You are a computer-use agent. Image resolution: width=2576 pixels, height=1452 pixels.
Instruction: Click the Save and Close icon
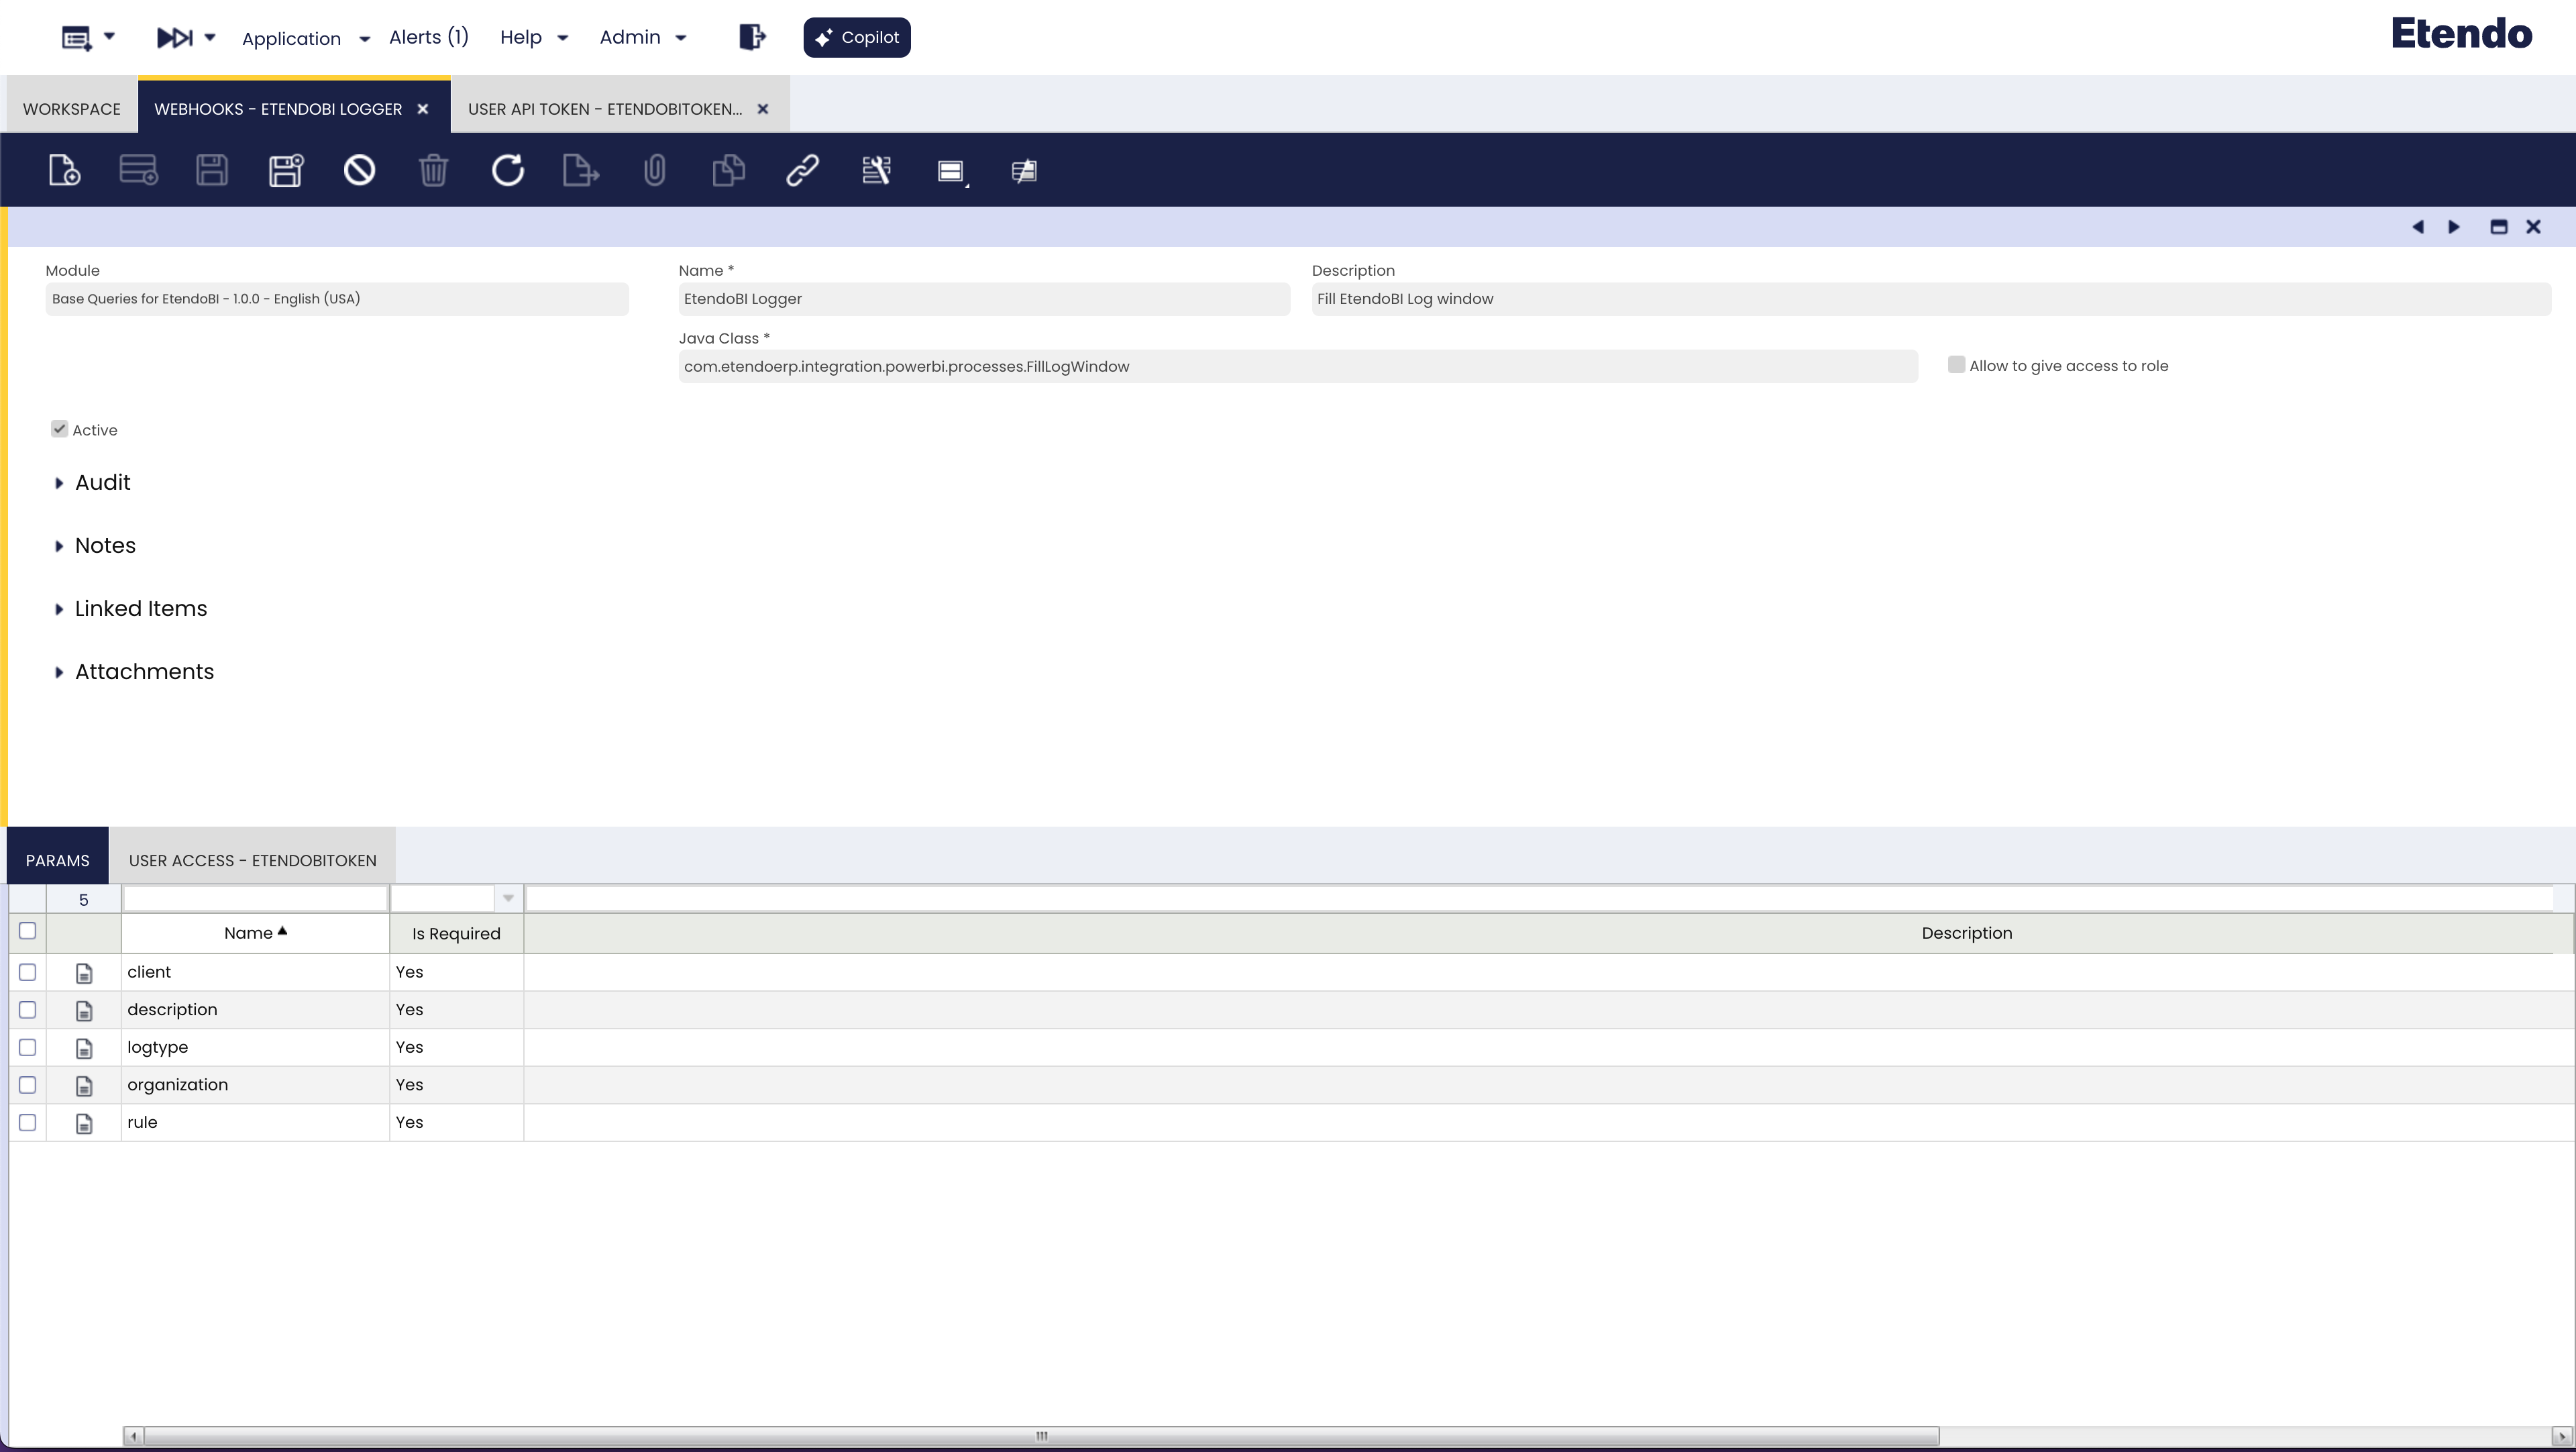click(286, 170)
